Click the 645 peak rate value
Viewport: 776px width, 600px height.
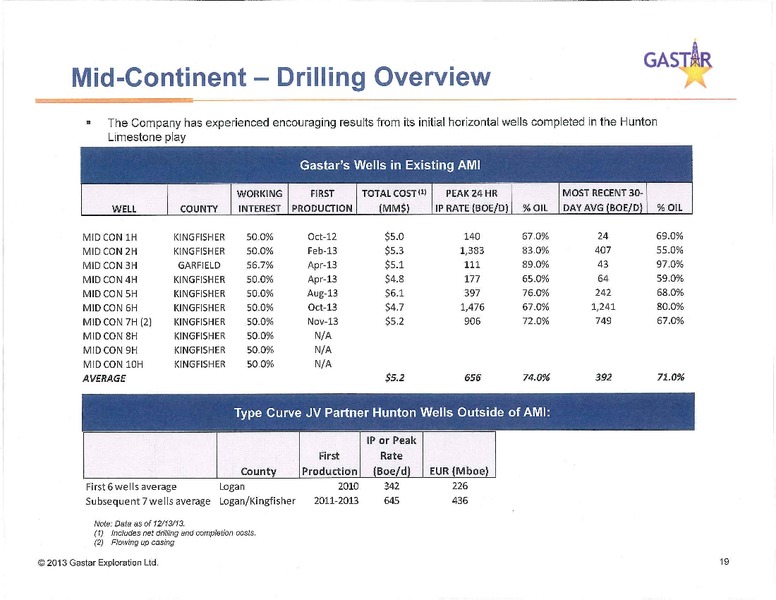pyautogui.click(x=391, y=500)
